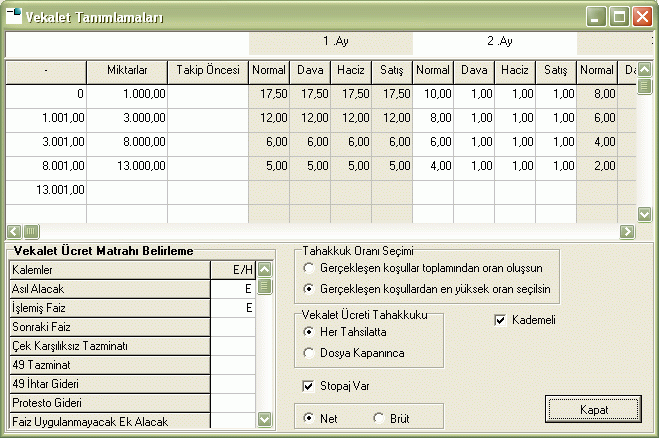The height and width of the screenshot is (438, 659).
Task: Click the Vekalet Tanımlamaları title bar icon
Action: 14,16
